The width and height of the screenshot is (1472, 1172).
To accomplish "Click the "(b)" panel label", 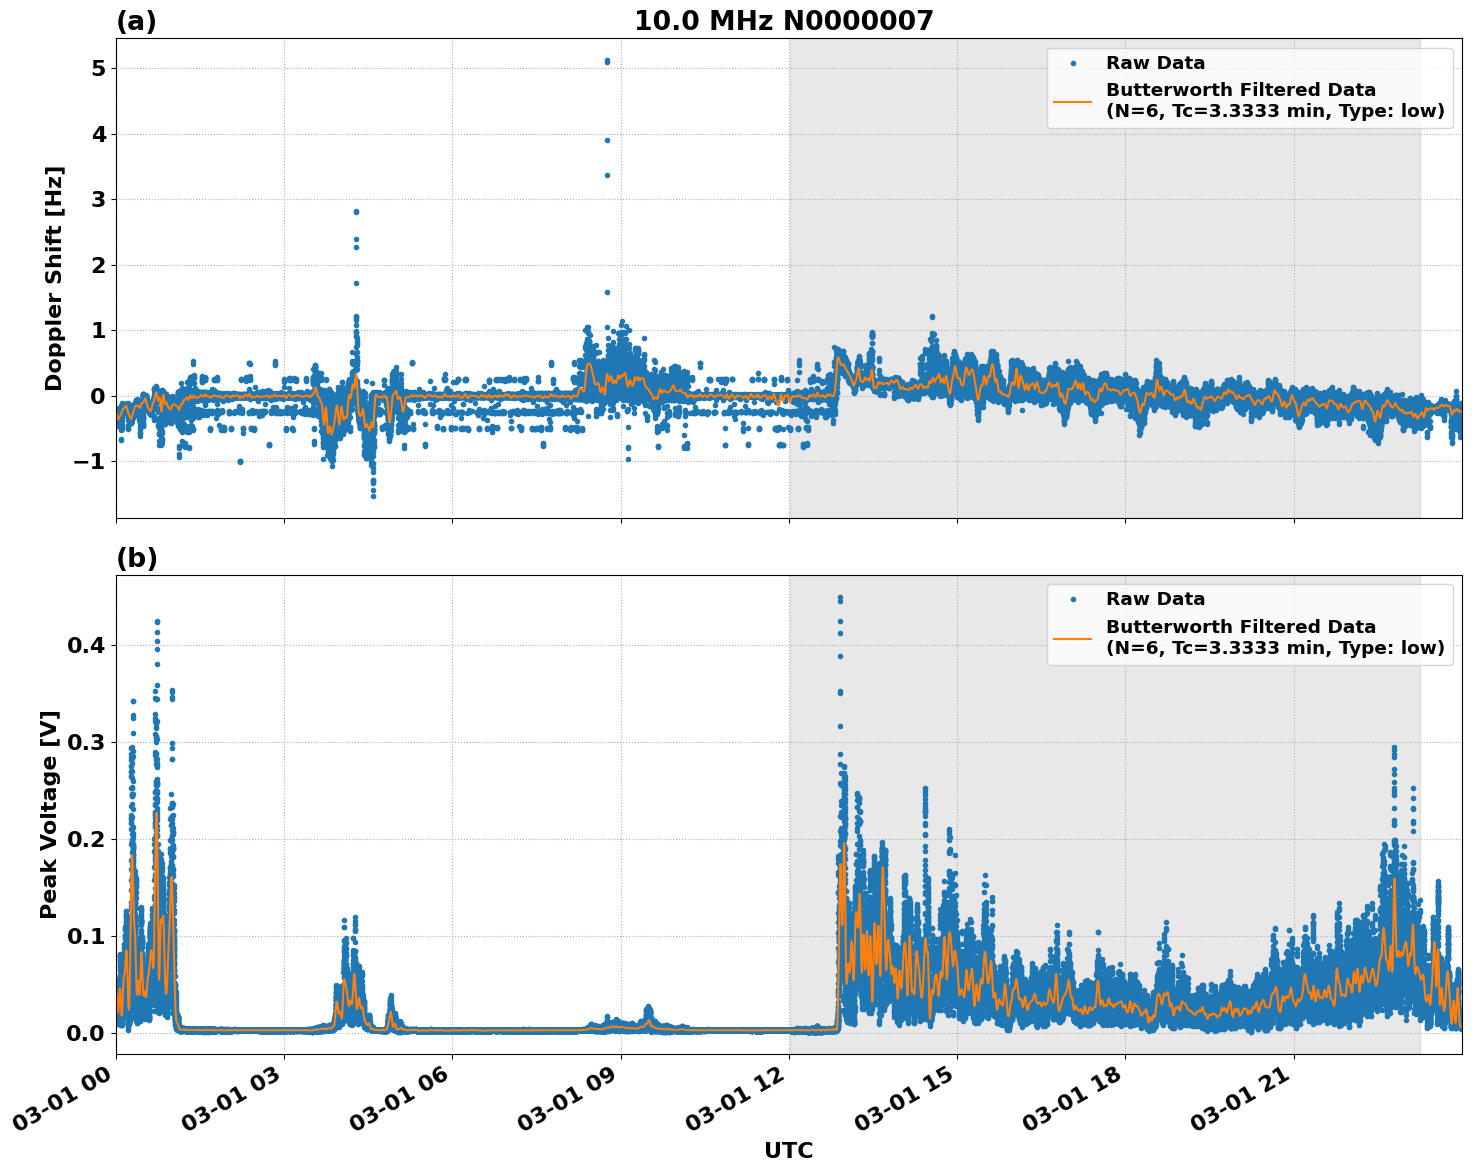I will [137, 558].
